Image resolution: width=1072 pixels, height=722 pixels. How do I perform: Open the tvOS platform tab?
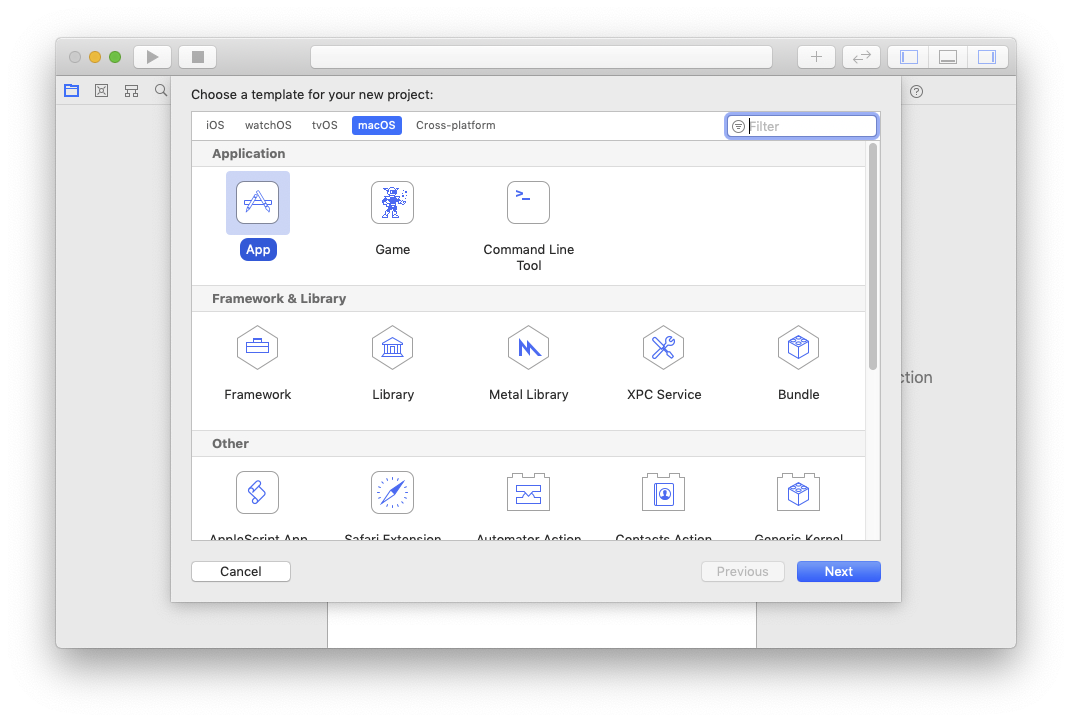tap(325, 126)
